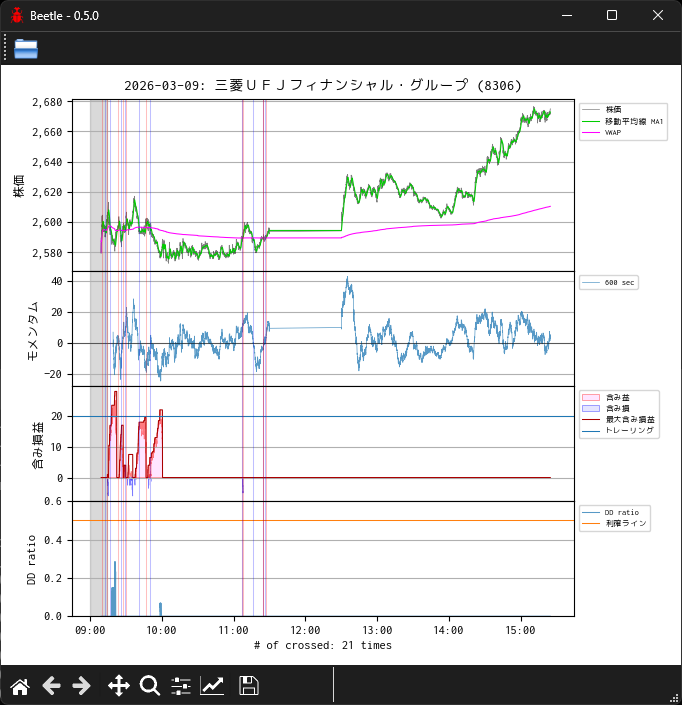Click the 15:00 x-axis tick label
Viewport: 682px width, 705px height.
521,630
